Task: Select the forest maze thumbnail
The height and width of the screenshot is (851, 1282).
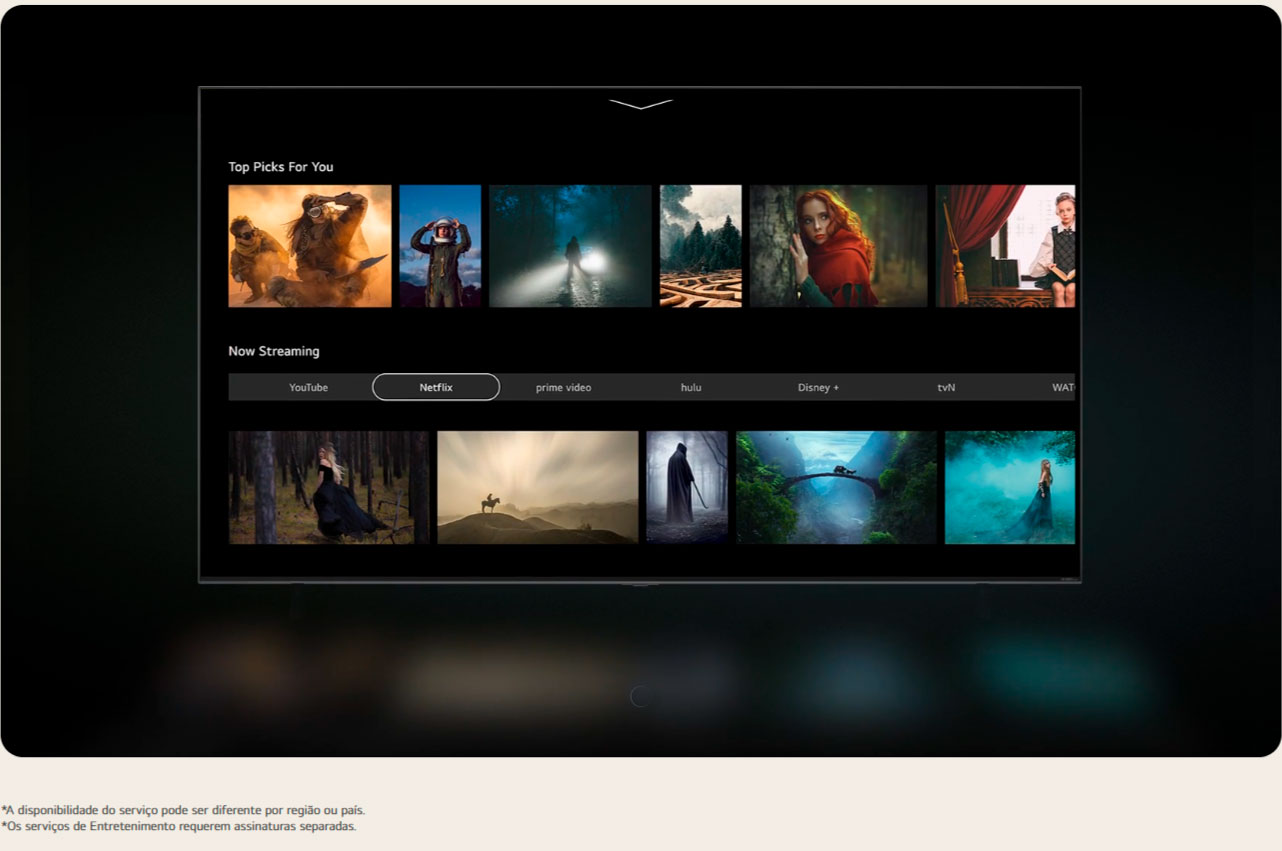Action: pos(700,246)
